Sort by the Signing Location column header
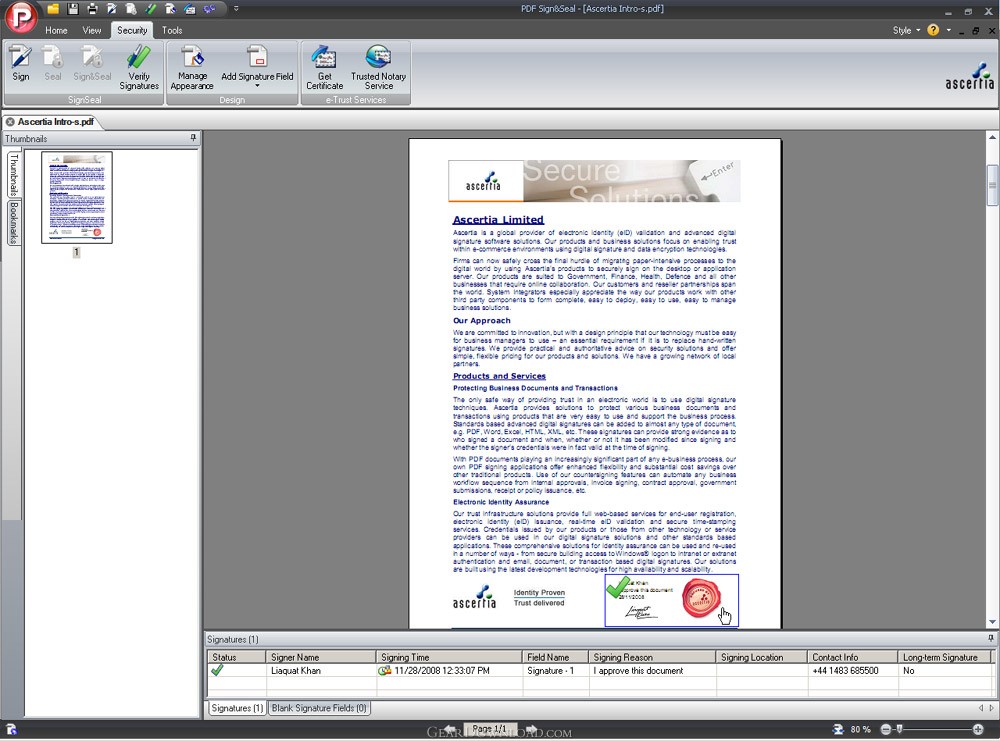The image size is (1000, 741). (761, 657)
